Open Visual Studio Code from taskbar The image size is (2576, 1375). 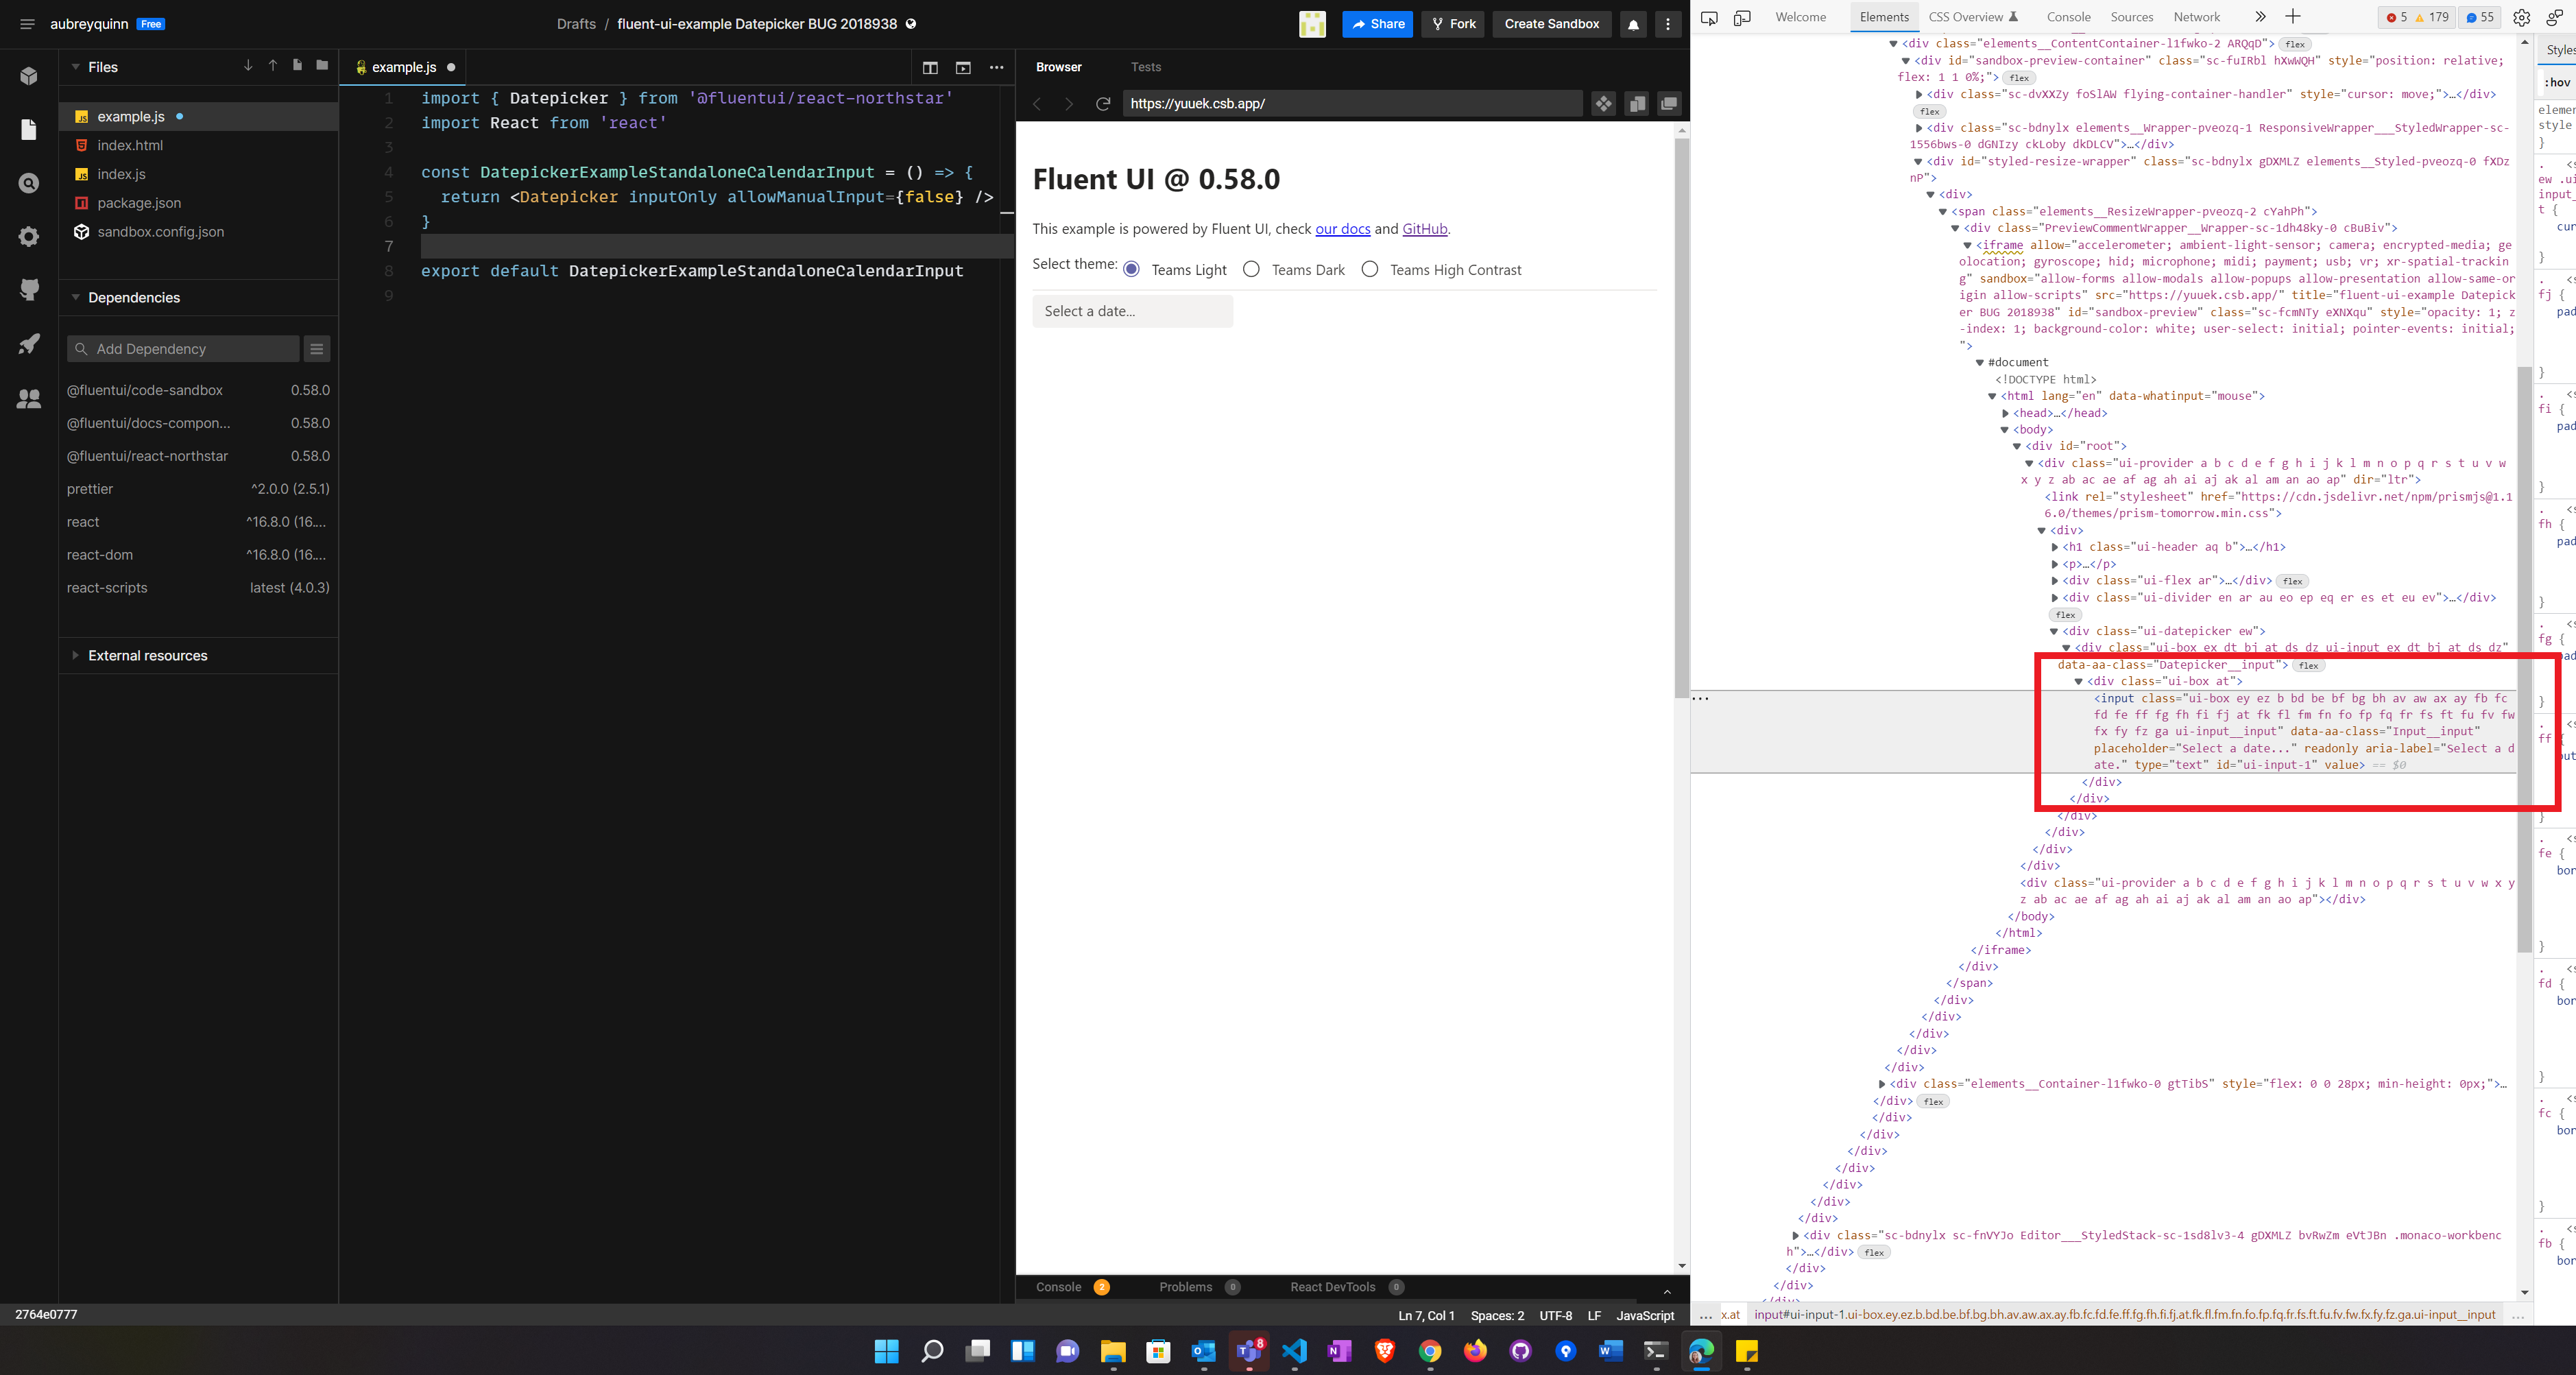(x=1294, y=1351)
